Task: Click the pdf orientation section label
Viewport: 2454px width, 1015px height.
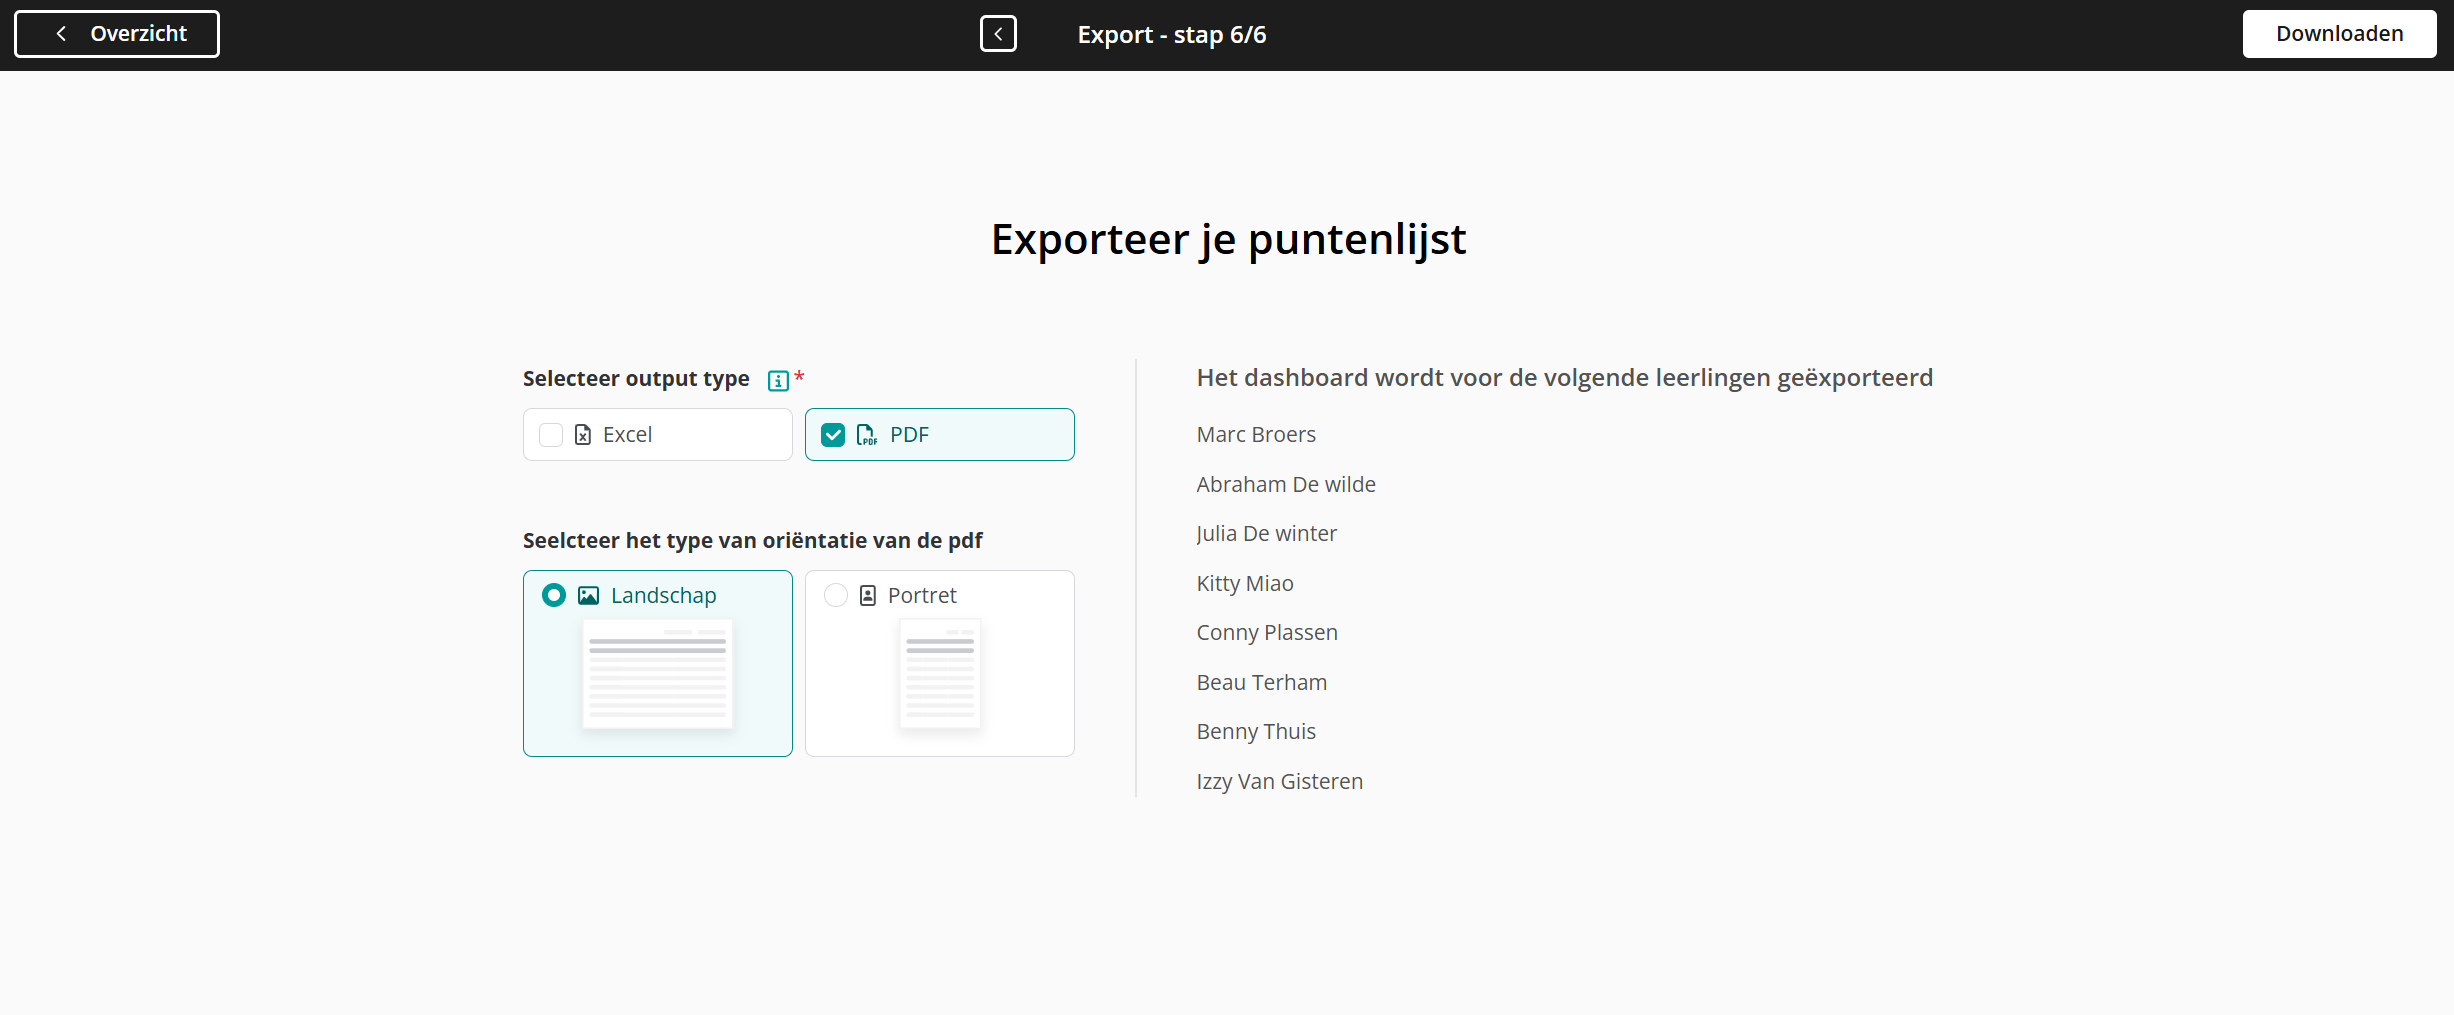Action: [x=753, y=541]
